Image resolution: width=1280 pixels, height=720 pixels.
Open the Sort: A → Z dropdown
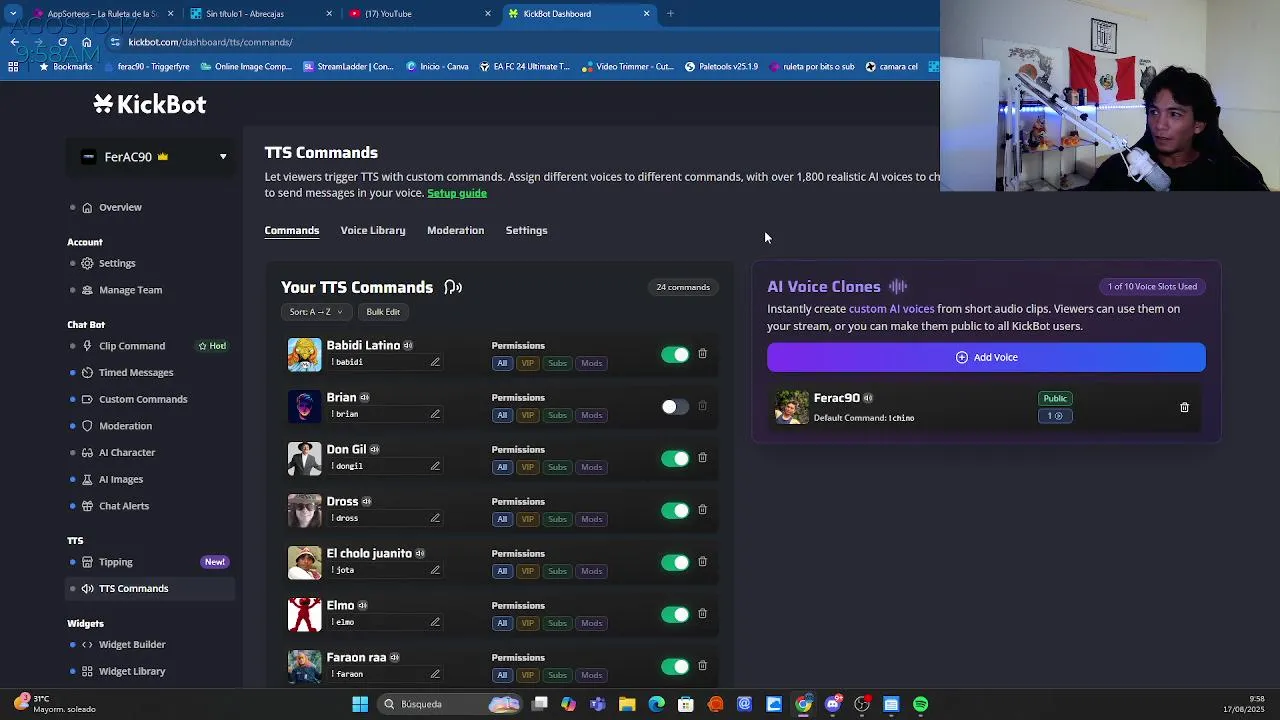315,312
